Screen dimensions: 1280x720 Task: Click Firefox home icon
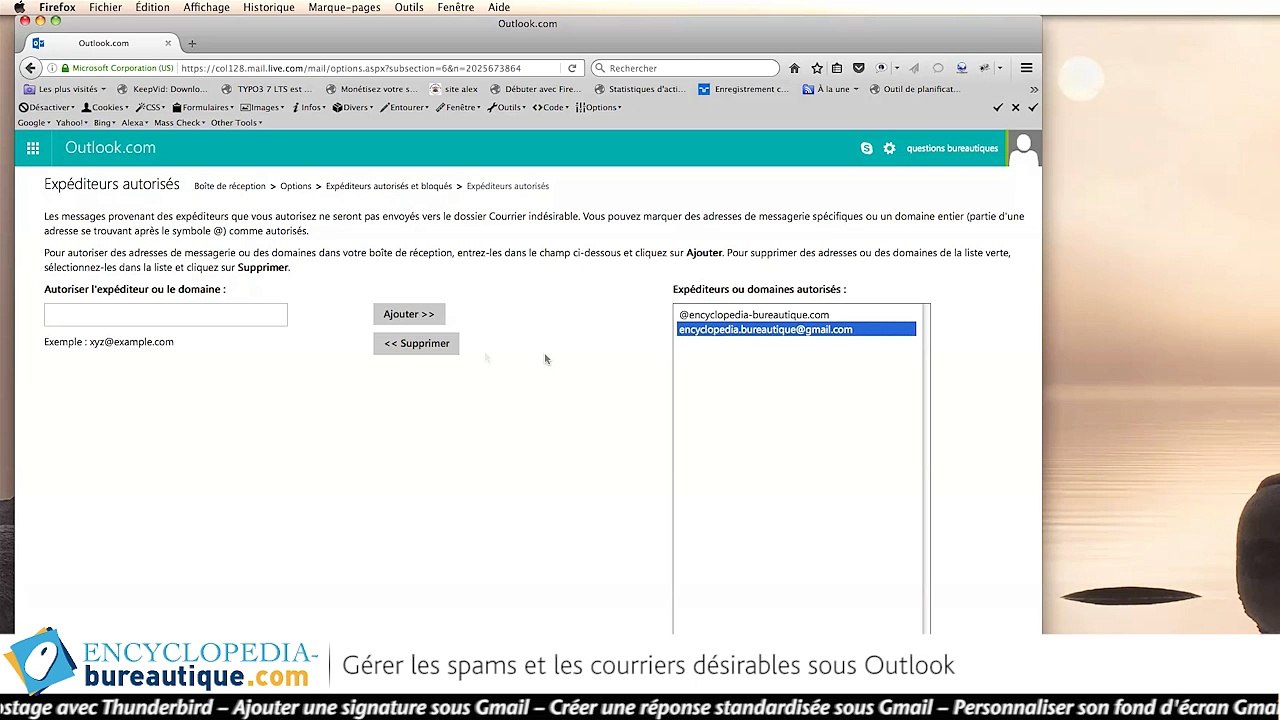[x=794, y=68]
